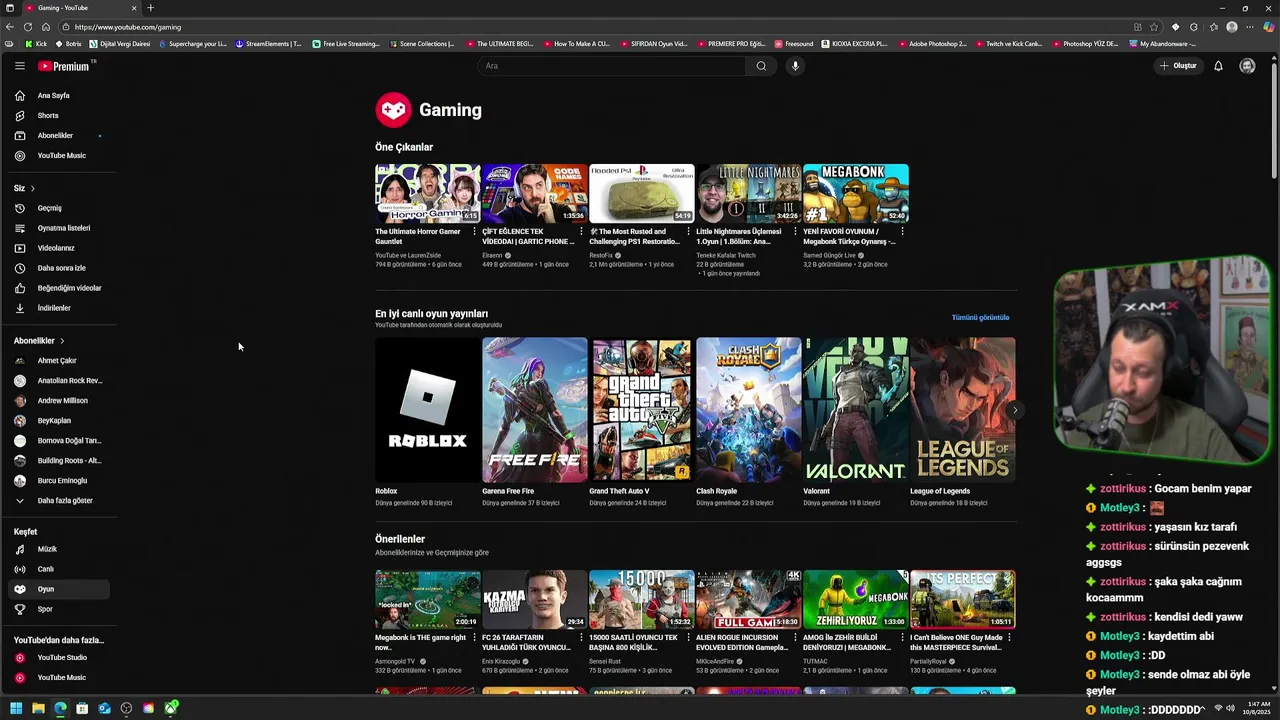Open Oynatma listeleri playlists
This screenshot has height=720, width=1280.
[58, 228]
